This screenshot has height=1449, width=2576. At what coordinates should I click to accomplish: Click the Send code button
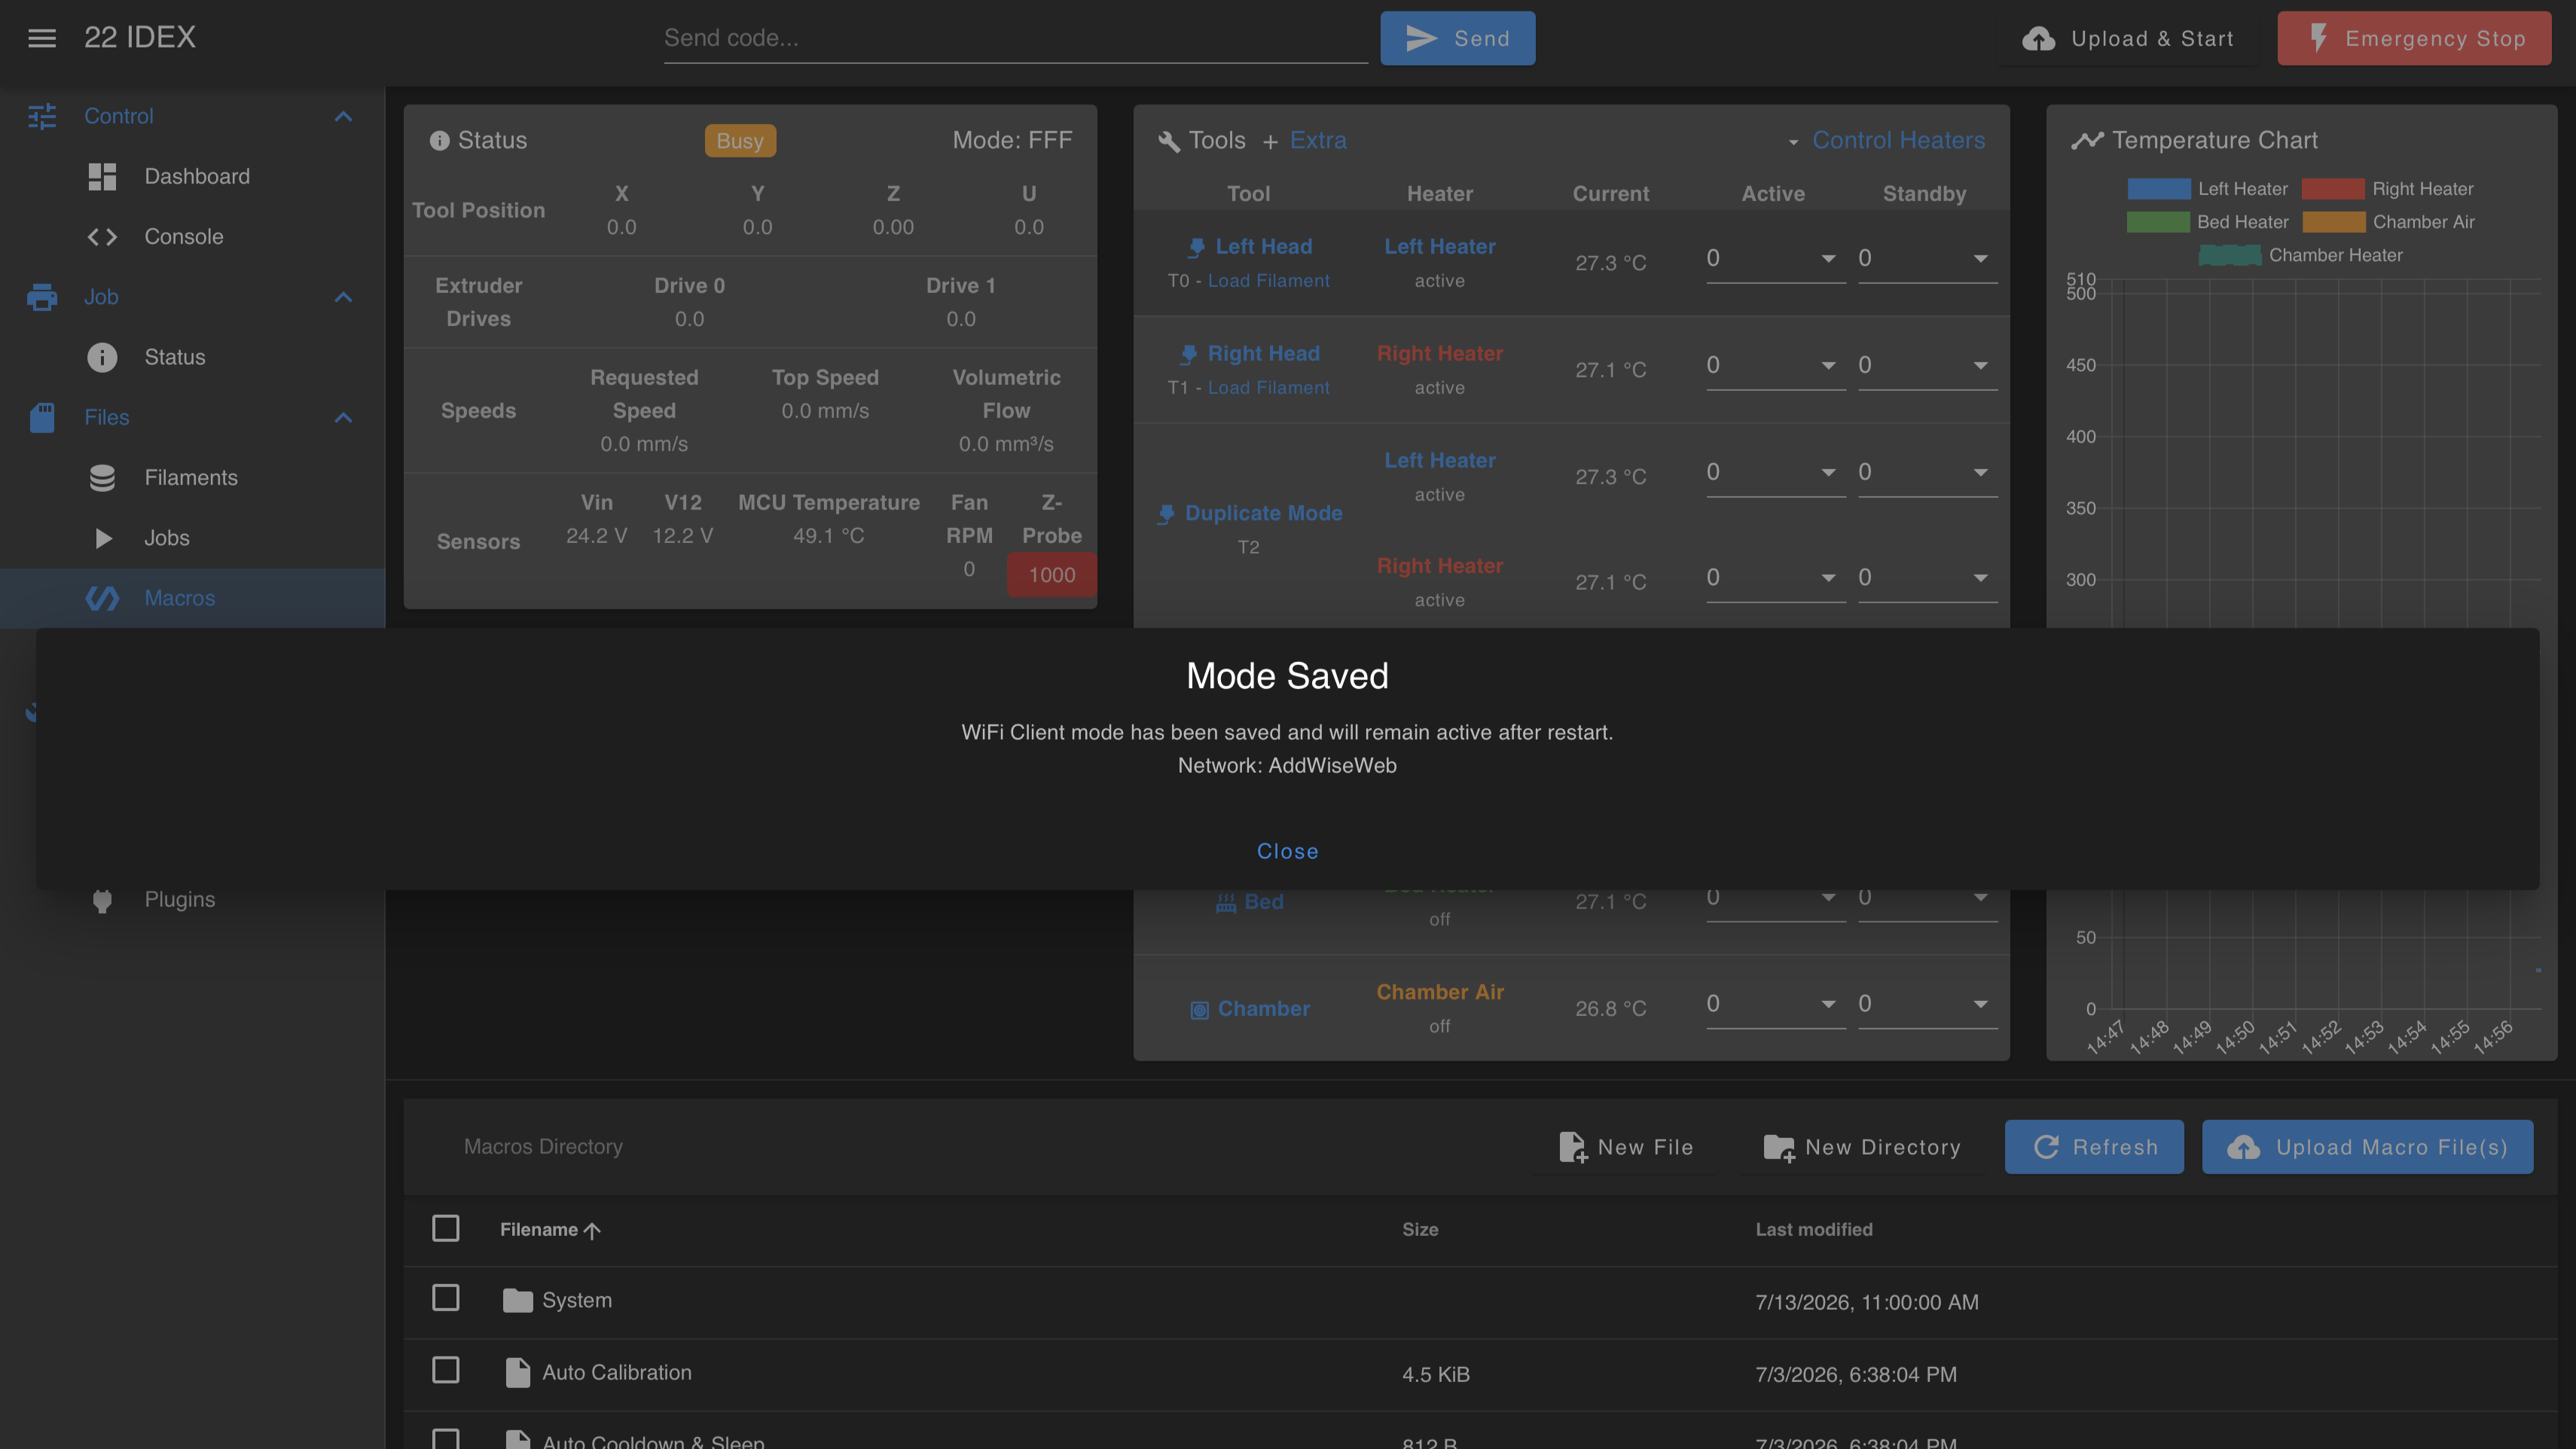point(1457,38)
